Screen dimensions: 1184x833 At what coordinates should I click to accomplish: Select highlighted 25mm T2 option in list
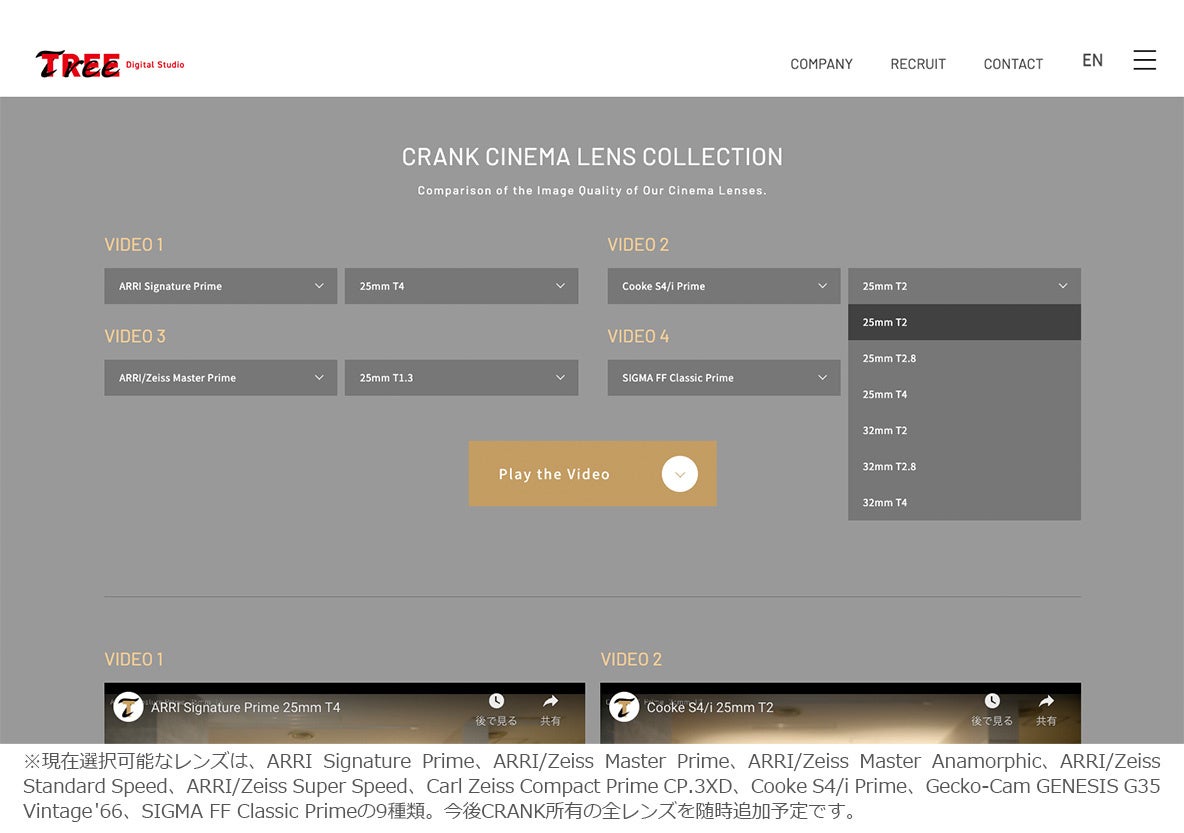[x=964, y=322]
